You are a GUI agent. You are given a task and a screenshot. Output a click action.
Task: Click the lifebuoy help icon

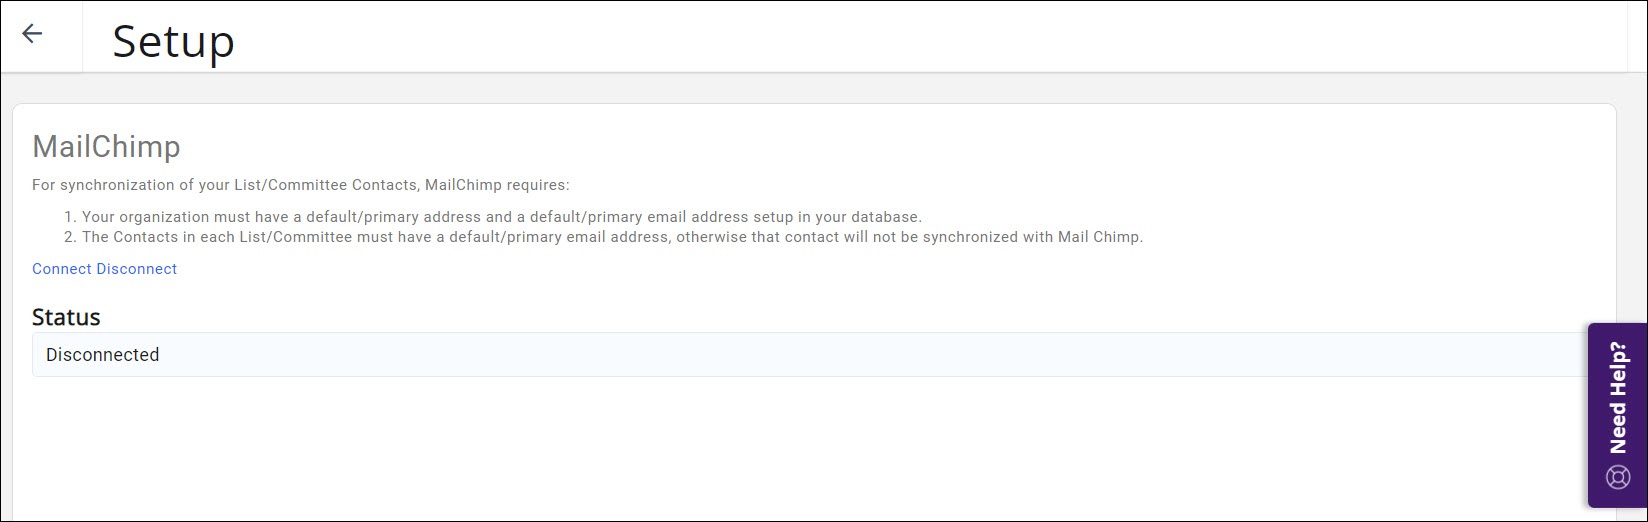click(x=1617, y=475)
